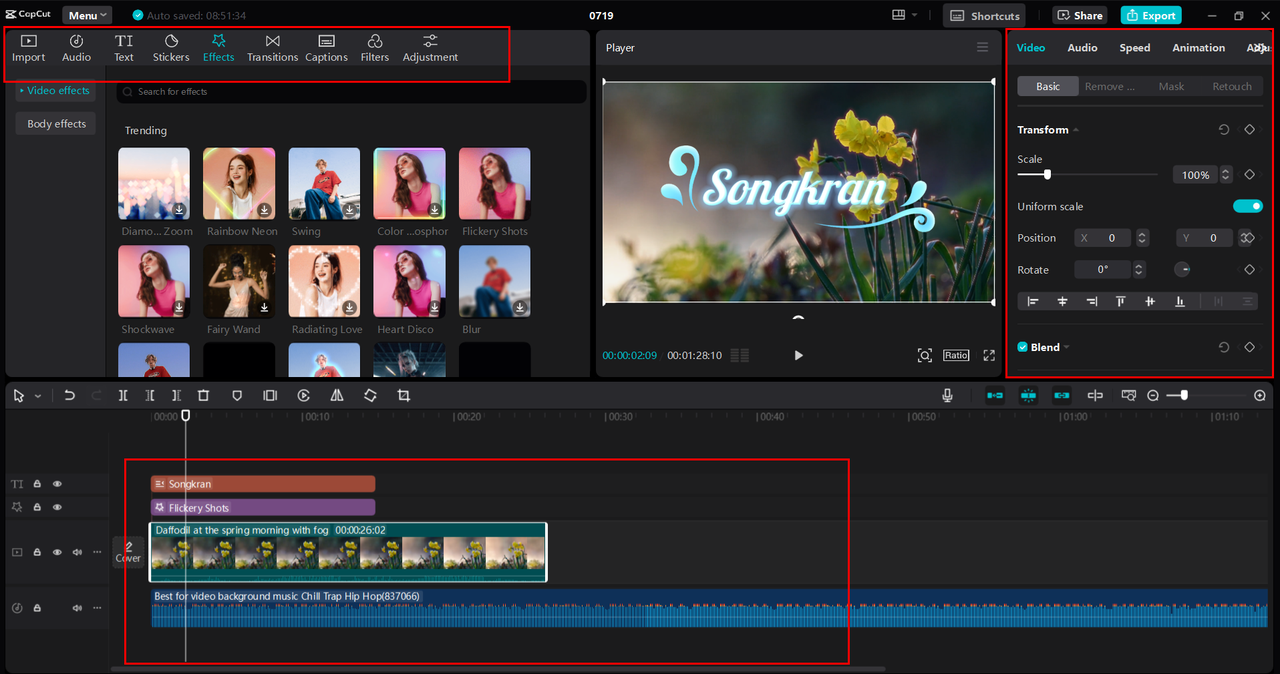1280x674 pixels.
Task: Toggle main track magnet snapping
Action: [x=995, y=396]
